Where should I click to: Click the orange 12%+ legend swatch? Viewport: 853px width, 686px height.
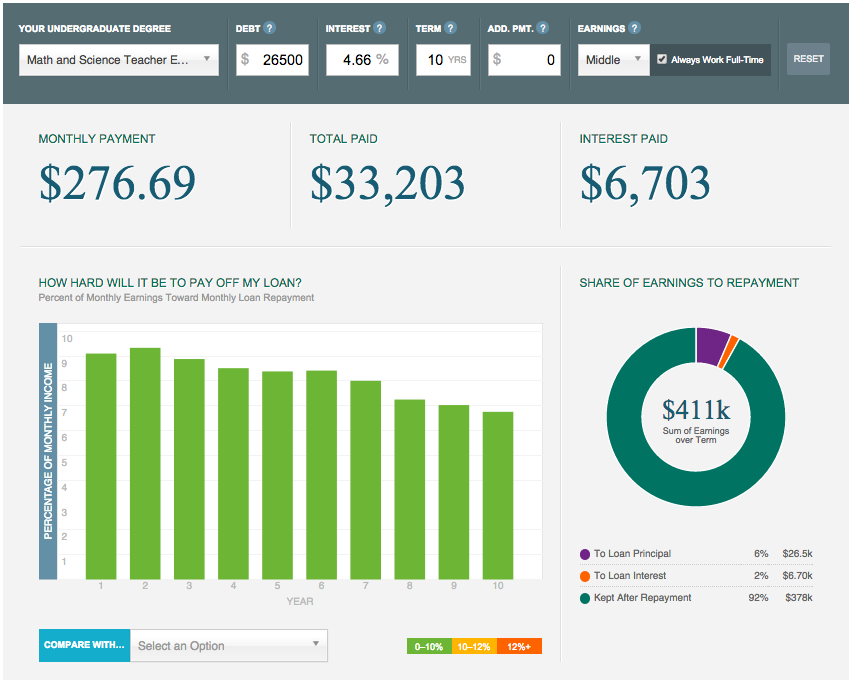pos(519,646)
